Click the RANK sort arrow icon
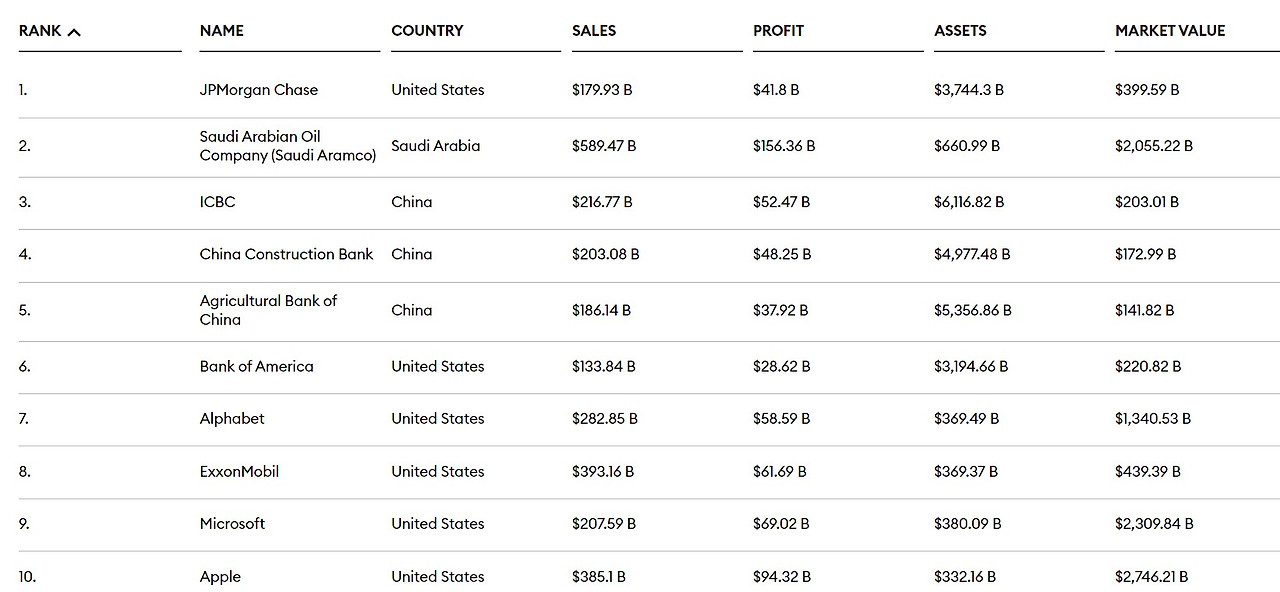Image resolution: width=1280 pixels, height=592 pixels. coord(74,32)
